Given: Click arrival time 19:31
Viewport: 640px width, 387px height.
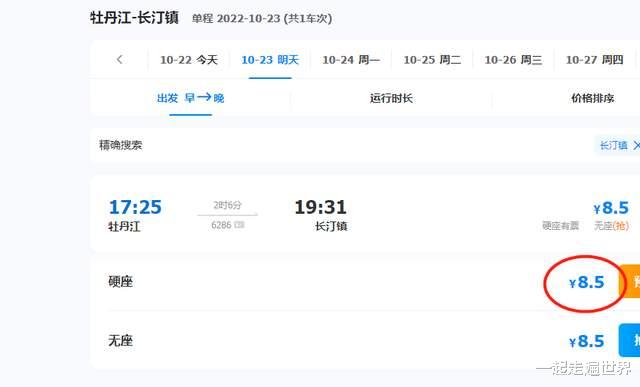Looking at the screenshot, I should 320,207.
